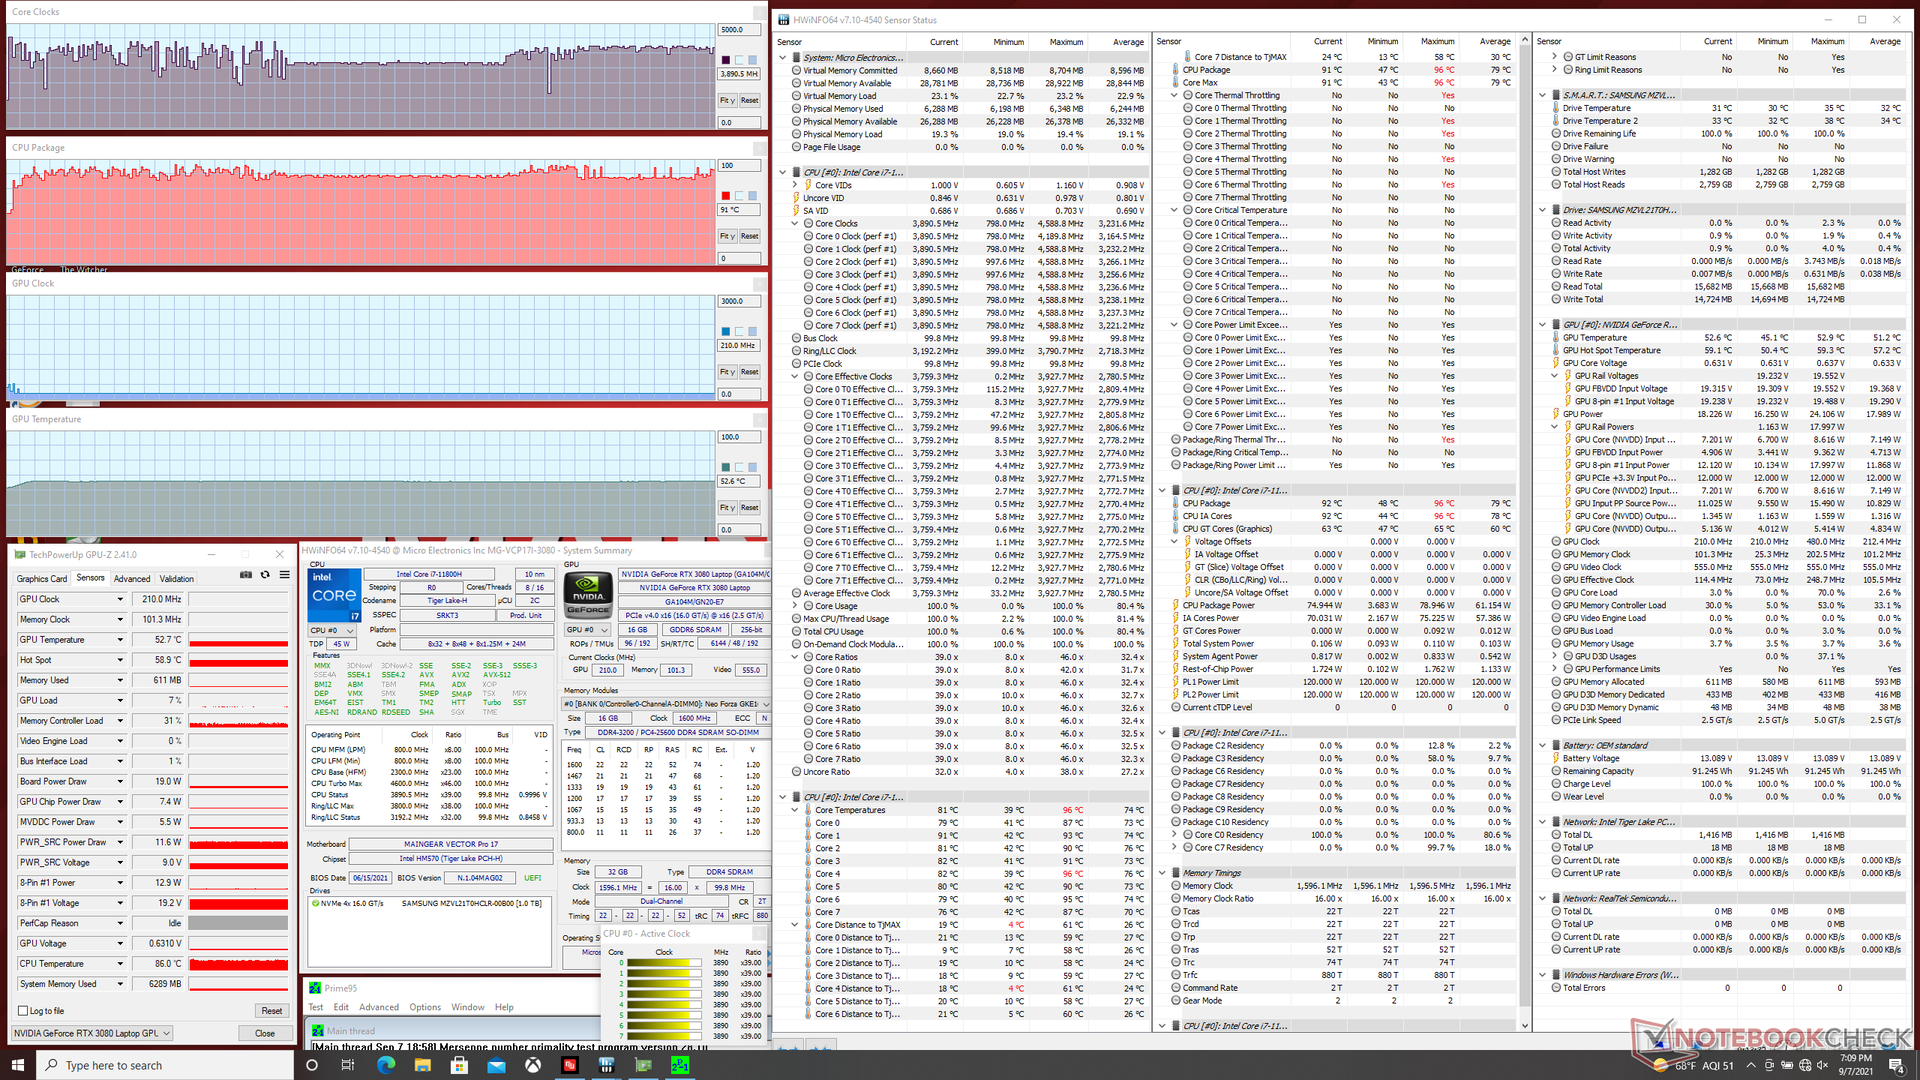1920x1080 pixels.
Task: Open GPU Temperature sensor dropdown in GPU-Z
Action: 120,640
